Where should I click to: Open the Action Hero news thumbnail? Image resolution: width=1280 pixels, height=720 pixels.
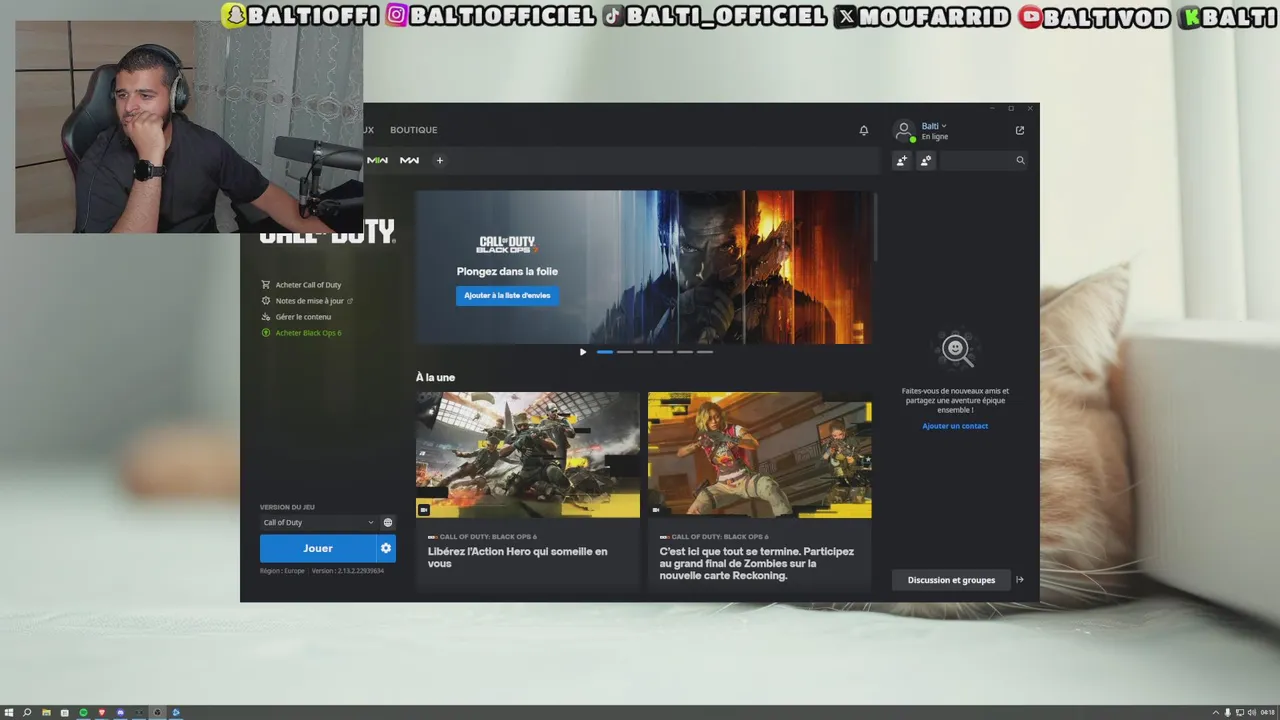click(527, 455)
